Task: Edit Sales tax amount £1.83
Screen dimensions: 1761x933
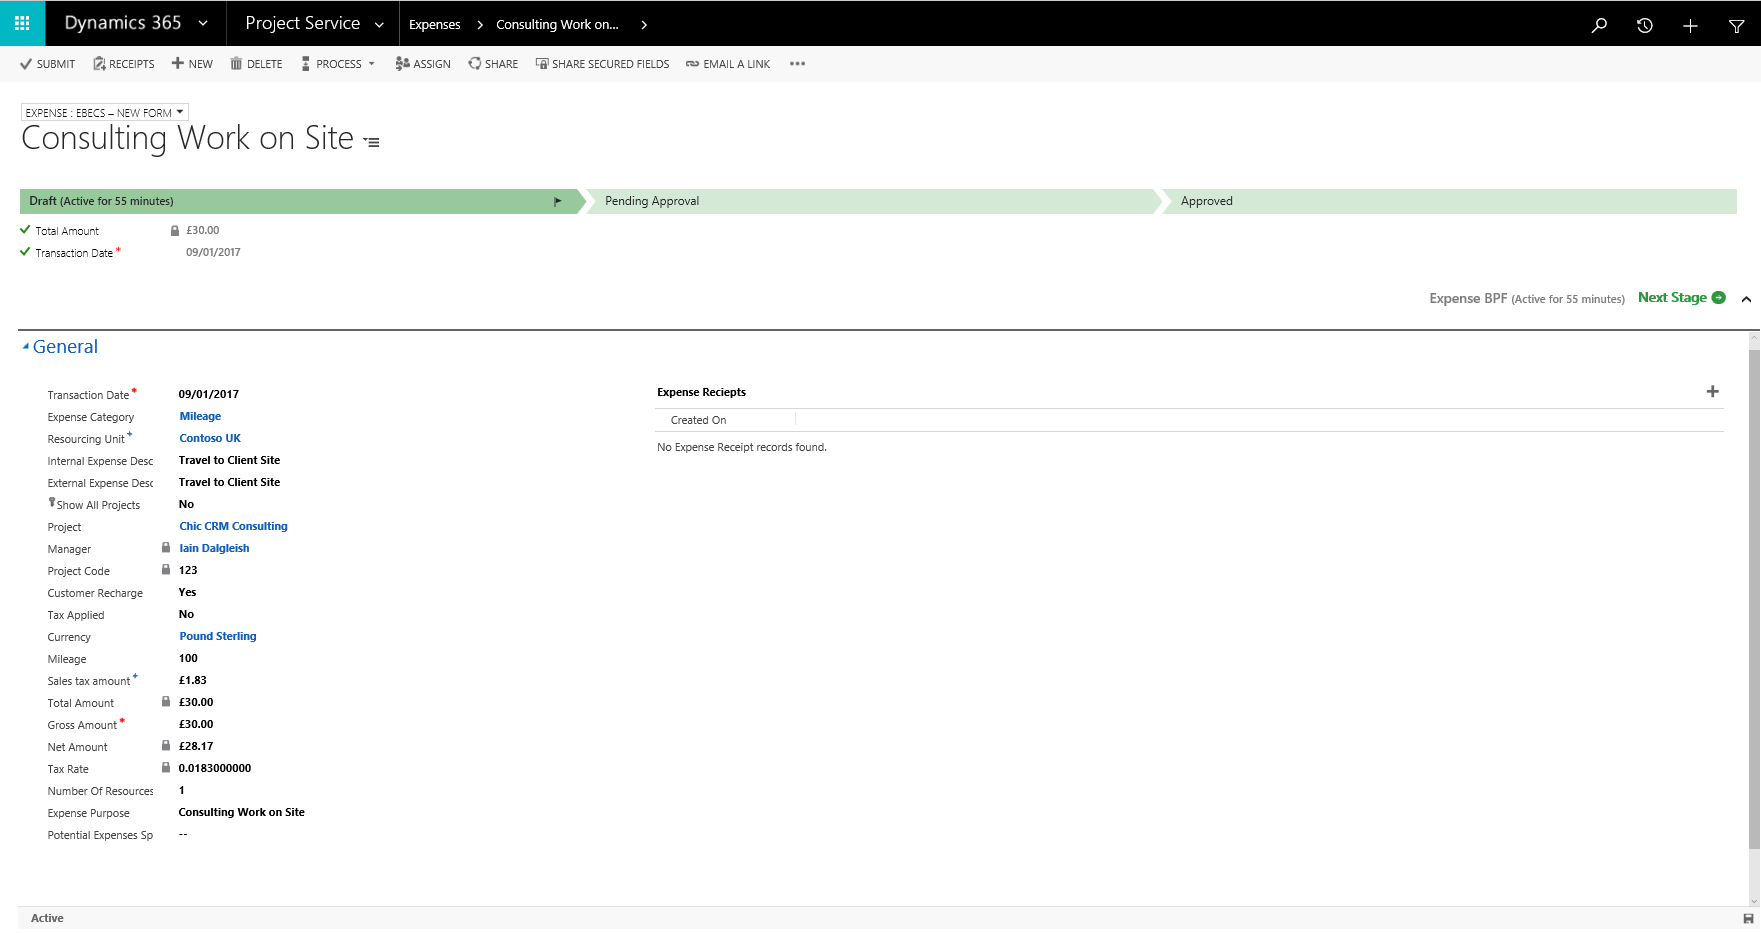Action: click(x=192, y=680)
